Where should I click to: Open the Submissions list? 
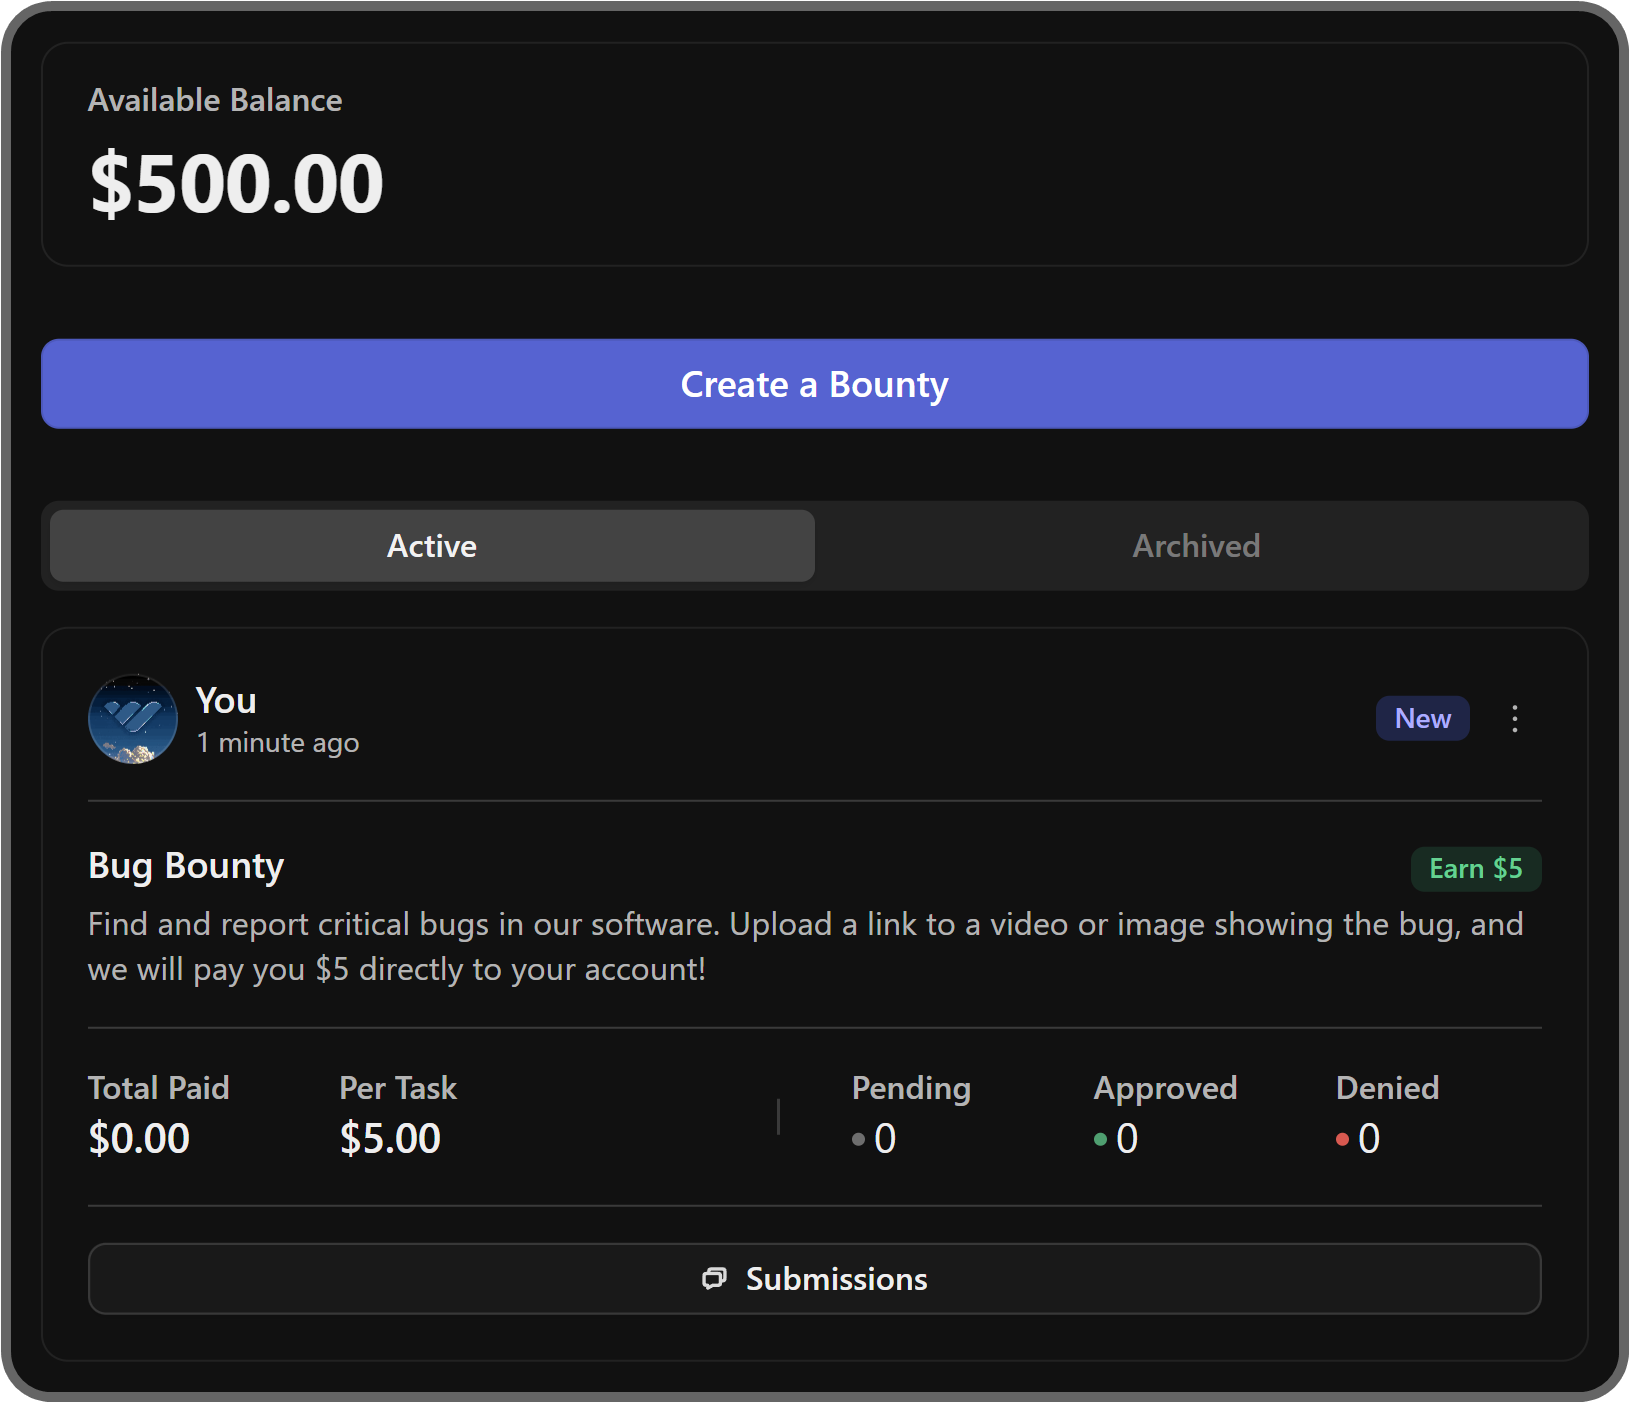coord(815,1278)
